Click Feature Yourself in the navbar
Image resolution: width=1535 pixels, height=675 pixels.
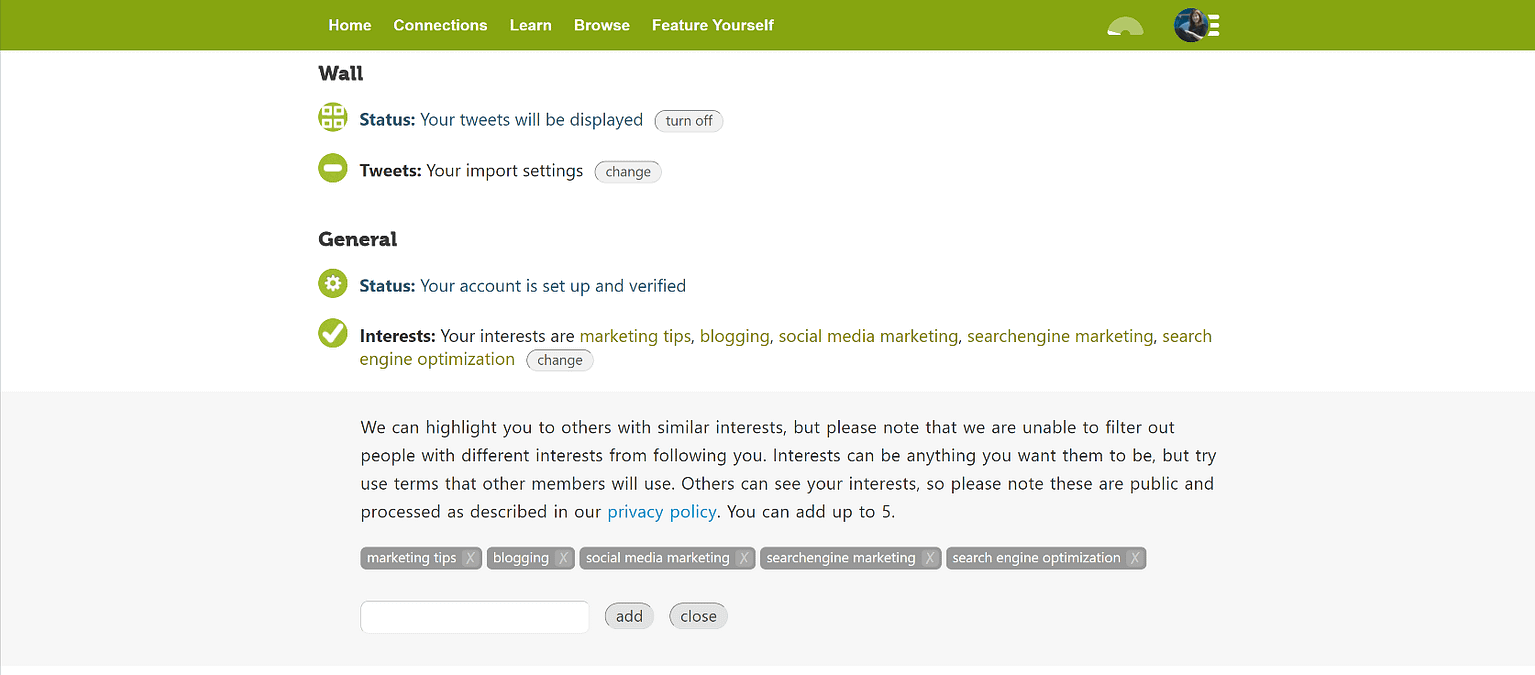pos(712,25)
